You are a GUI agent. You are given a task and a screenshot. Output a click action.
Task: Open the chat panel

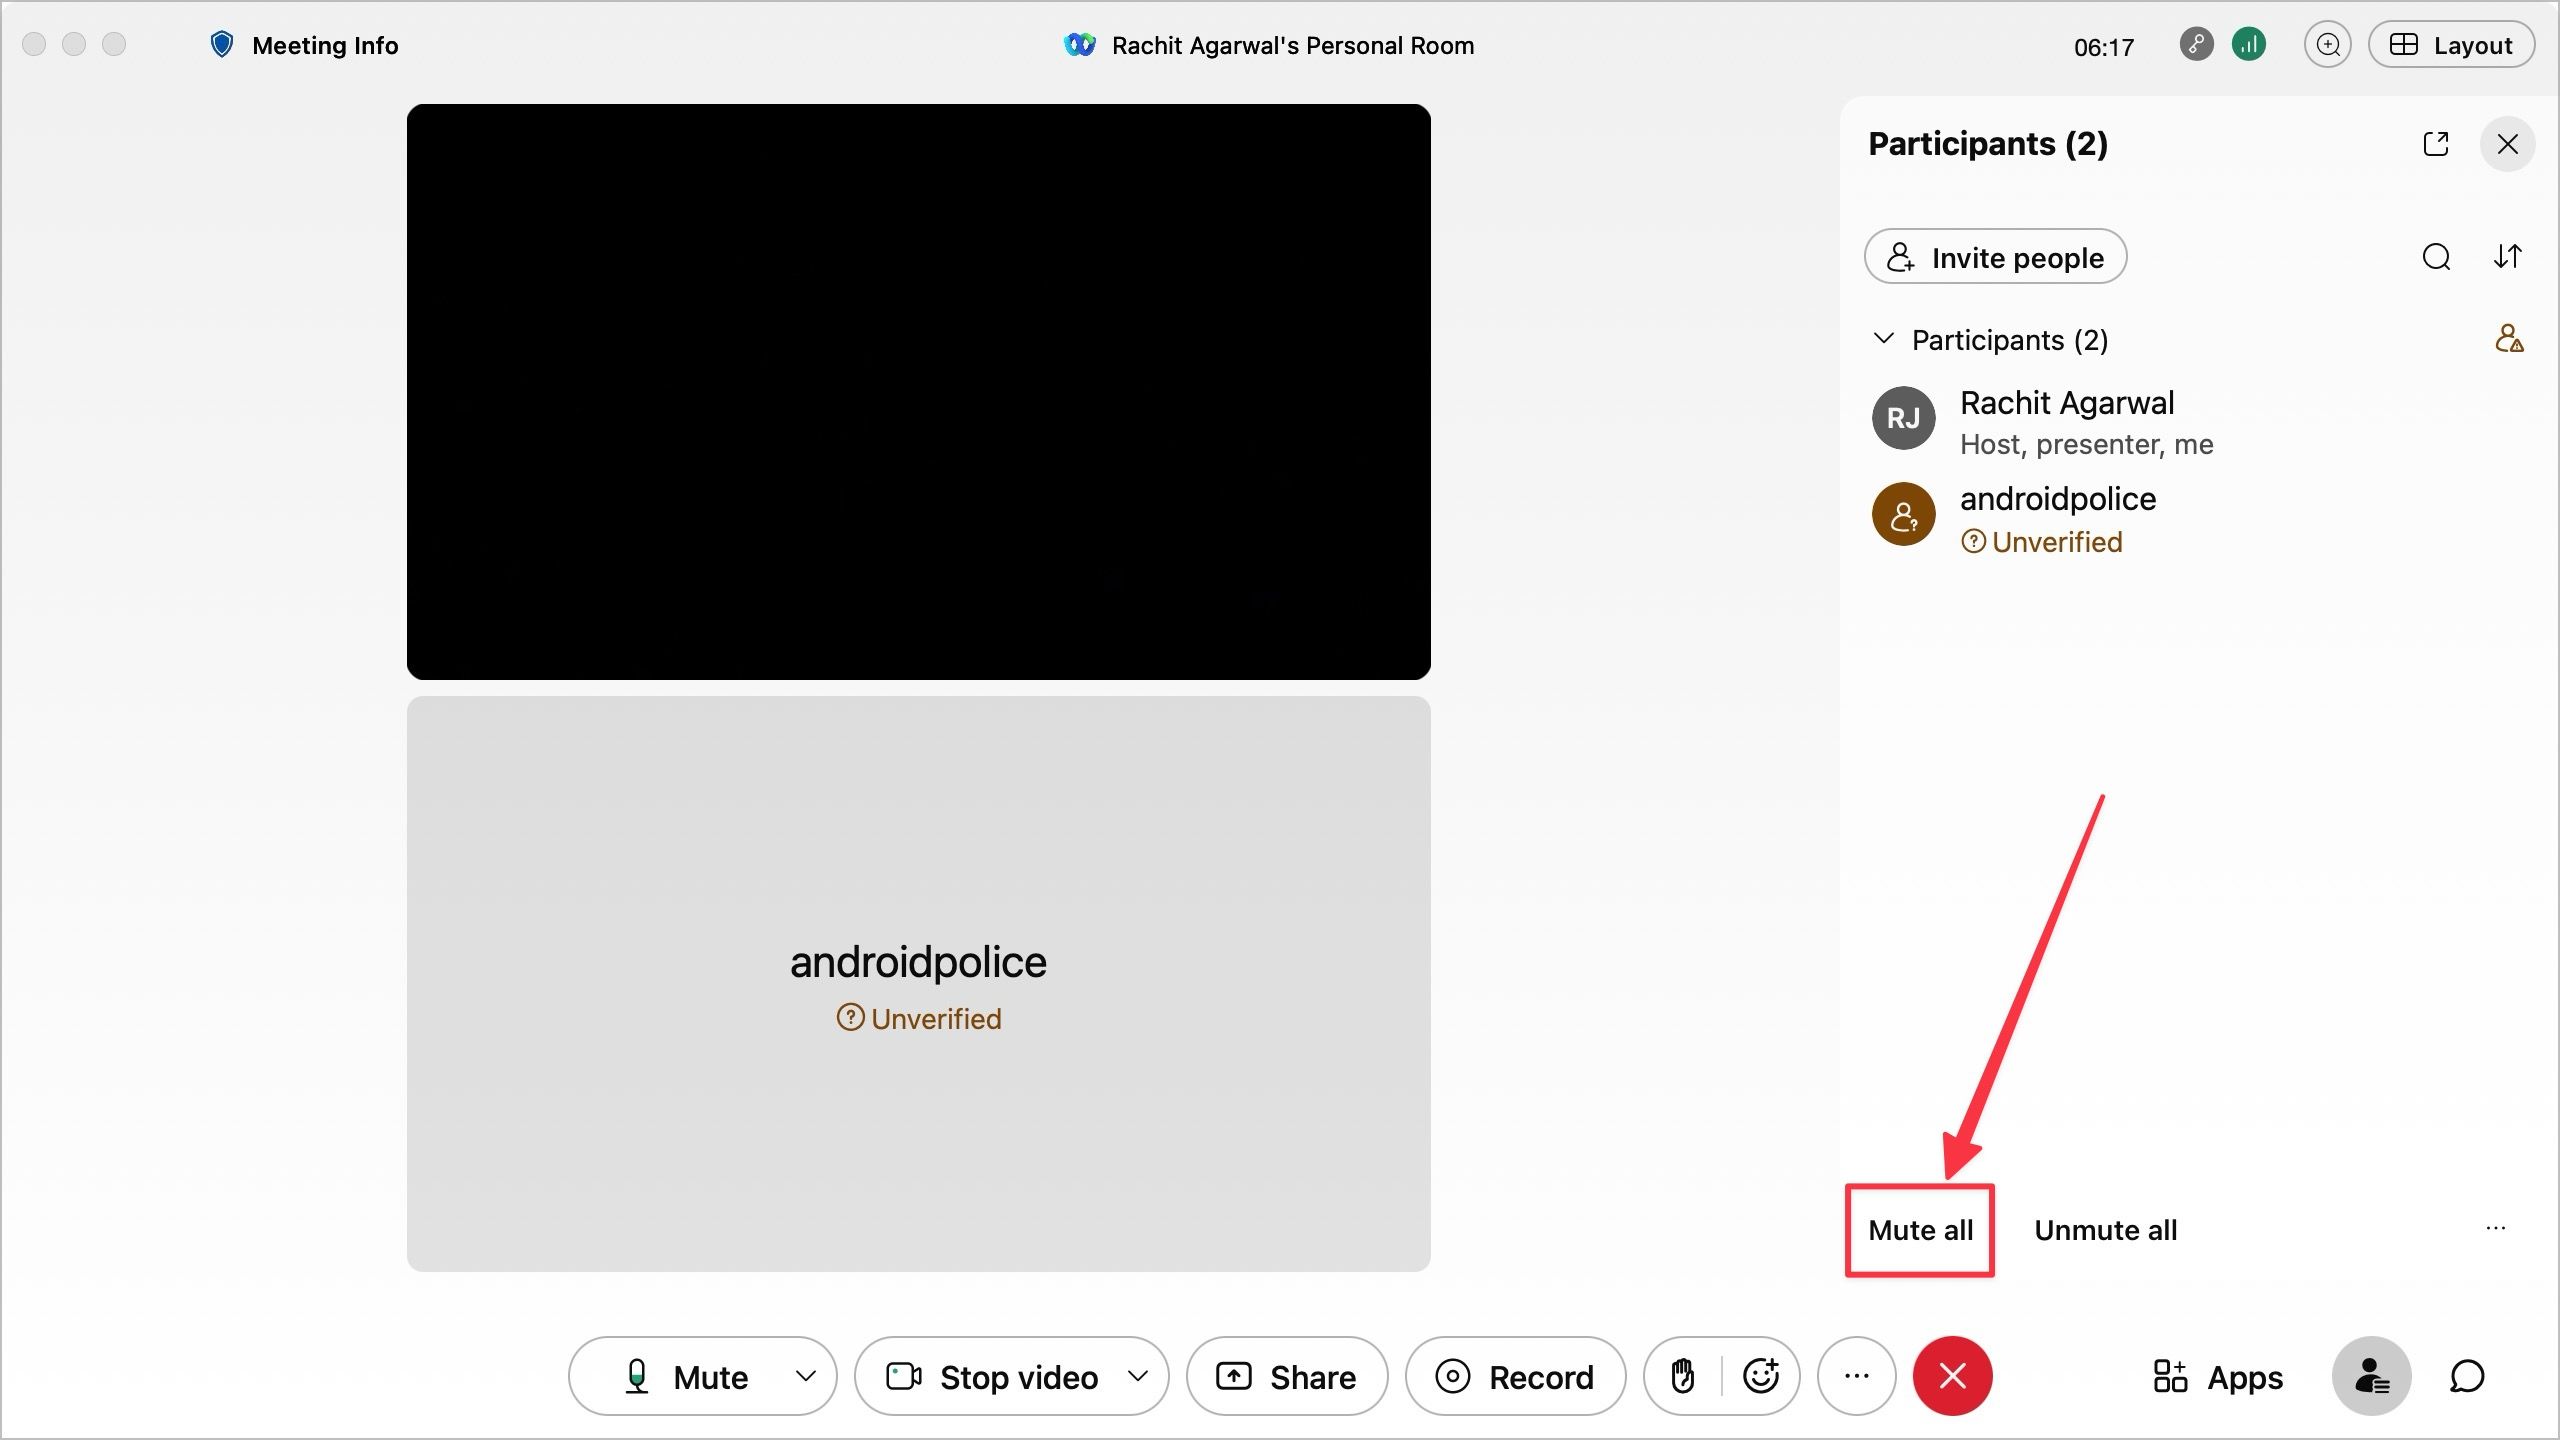[x=2466, y=1376]
